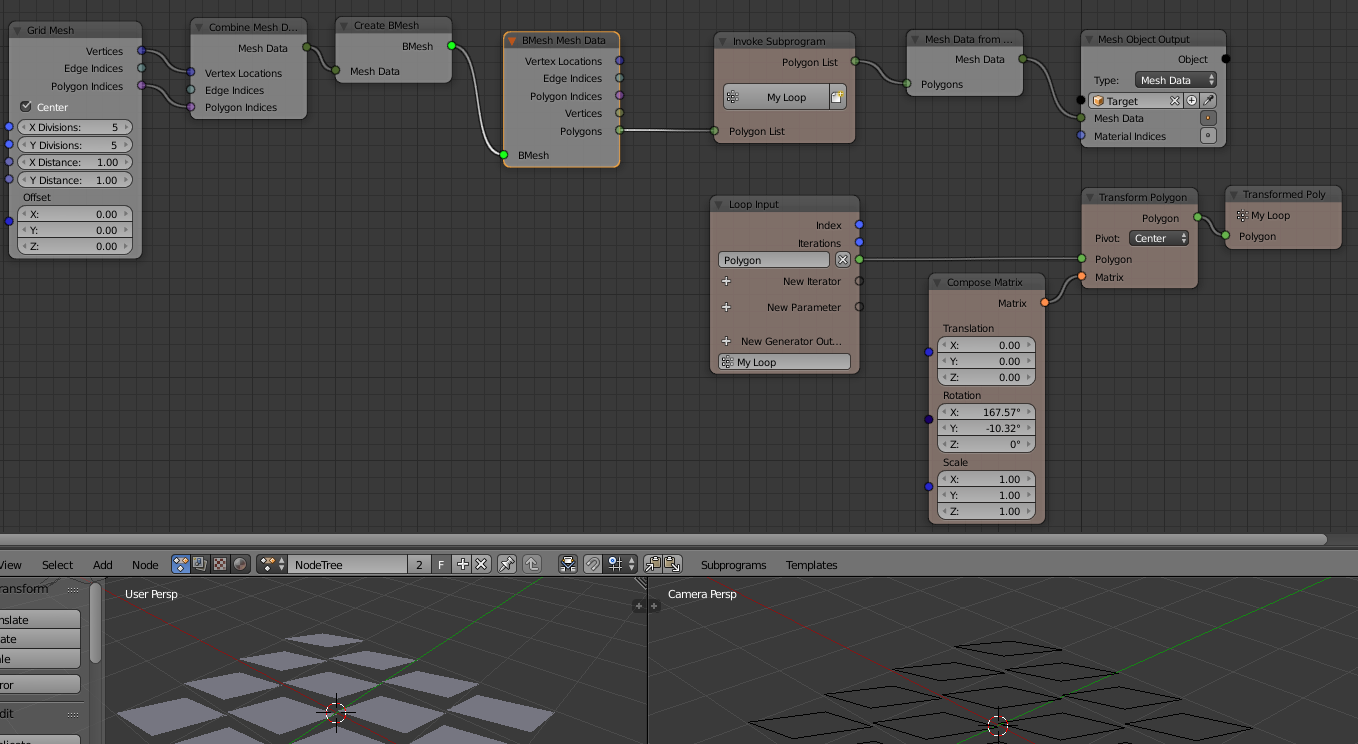Collapse the BMesh Mesh Data node
Viewport: 1358px width, 744px height.
click(x=513, y=41)
